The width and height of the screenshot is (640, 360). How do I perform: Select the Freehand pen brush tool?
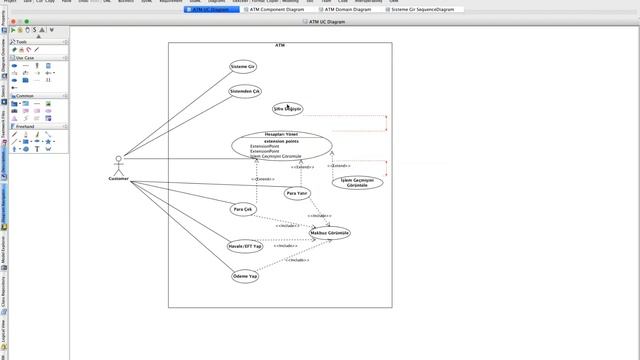click(x=37, y=134)
